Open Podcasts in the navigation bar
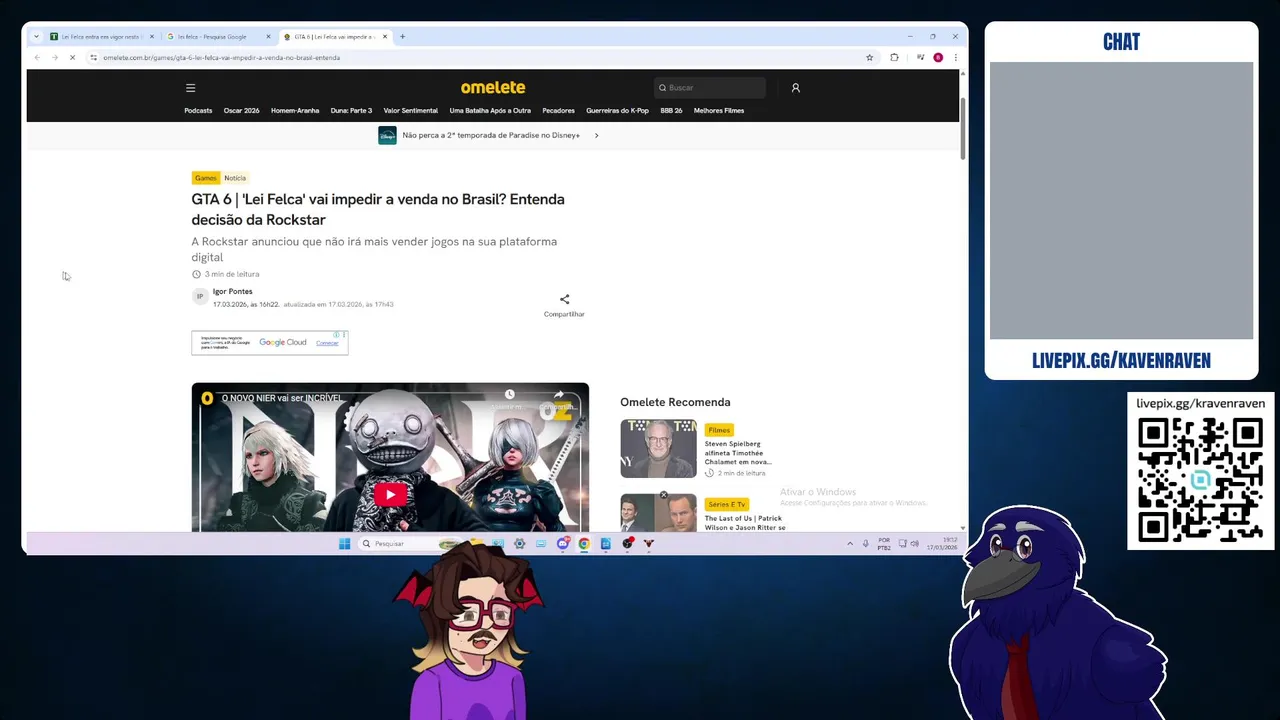This screenshot has height=720, width=1280. click(x=198, y=111)
